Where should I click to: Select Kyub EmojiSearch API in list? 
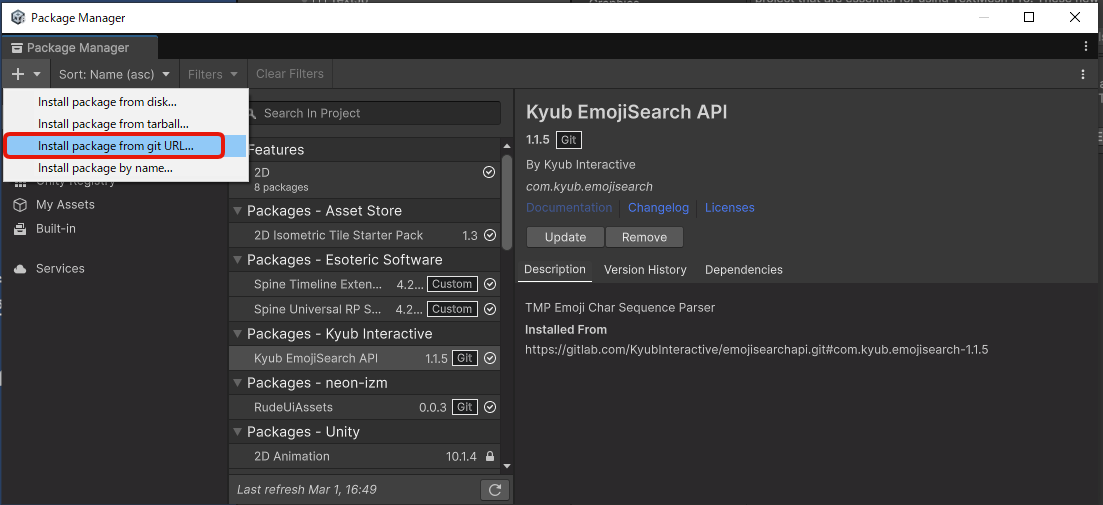(x=365, y=359)
